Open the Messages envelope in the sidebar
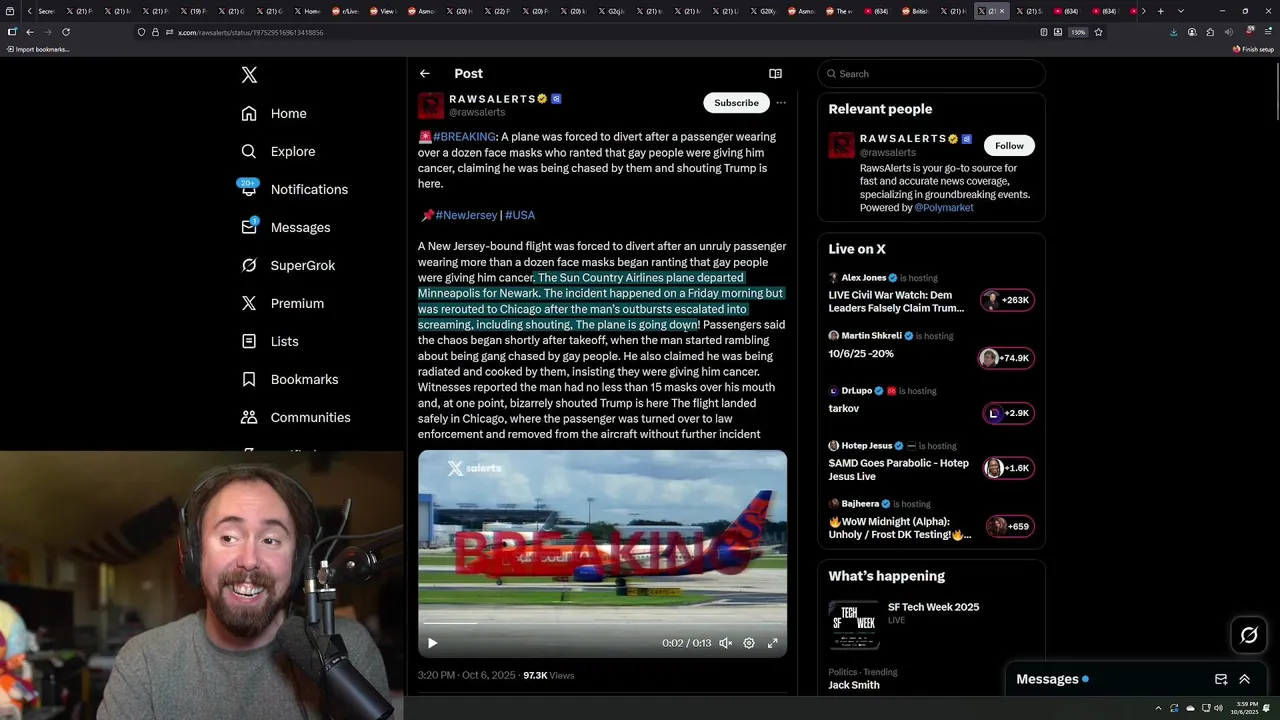The width and height of the screenshot is (1280, 720). [x=249, y=227]
